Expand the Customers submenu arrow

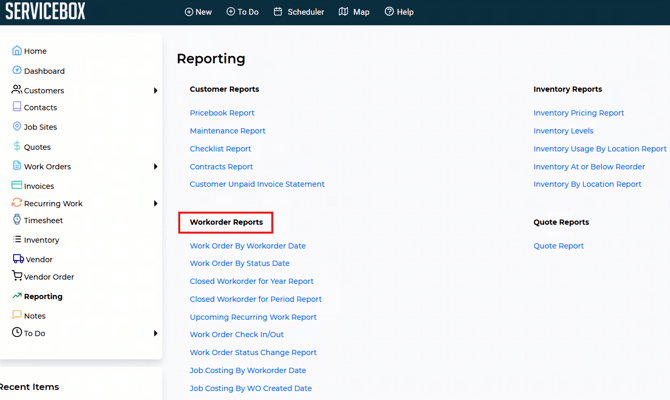click(x=155, y=91)
